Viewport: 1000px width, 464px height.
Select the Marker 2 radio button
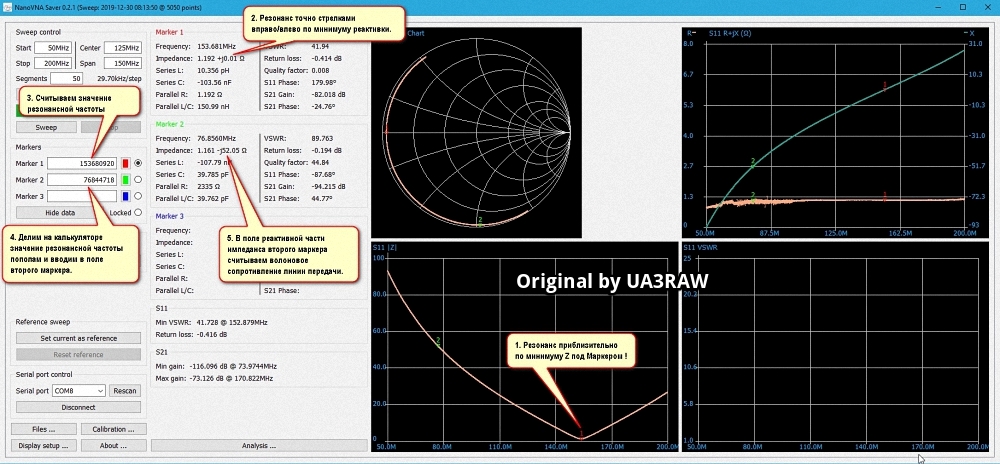[x=138, y=180]
